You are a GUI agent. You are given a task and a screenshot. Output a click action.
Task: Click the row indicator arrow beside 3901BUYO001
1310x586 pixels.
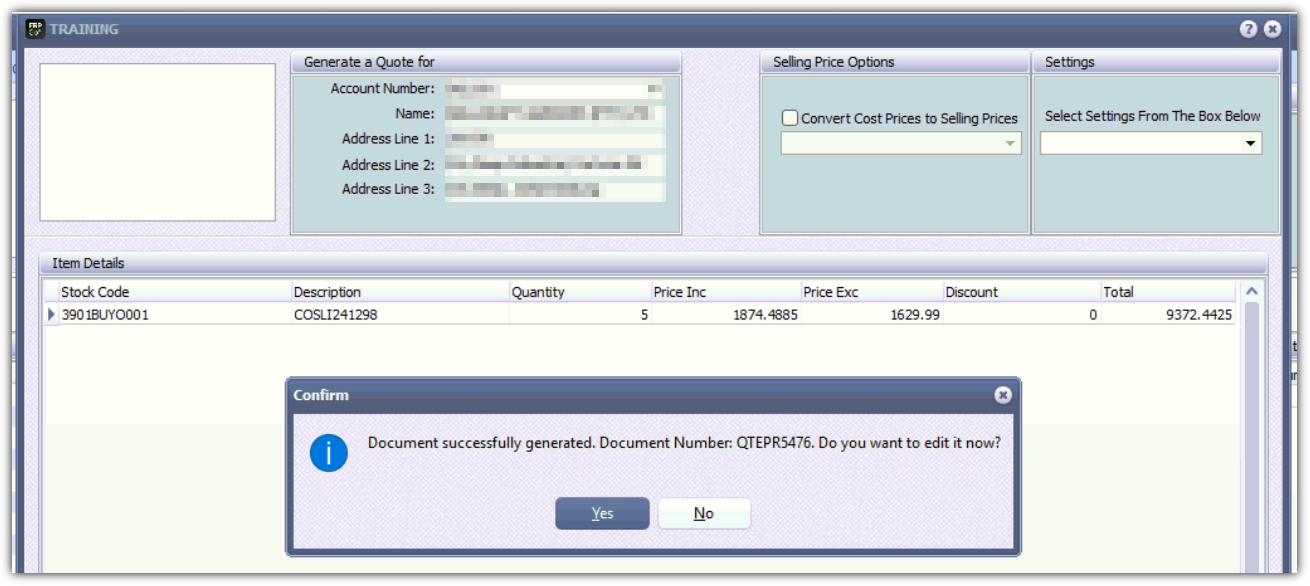[x=52, y=315]
